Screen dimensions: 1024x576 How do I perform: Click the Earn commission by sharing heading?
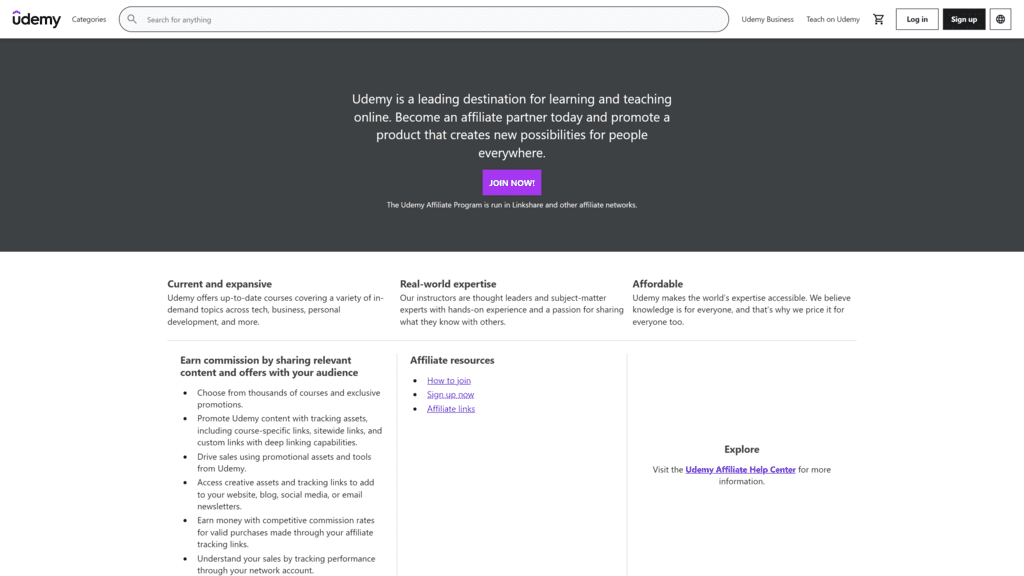269,366
